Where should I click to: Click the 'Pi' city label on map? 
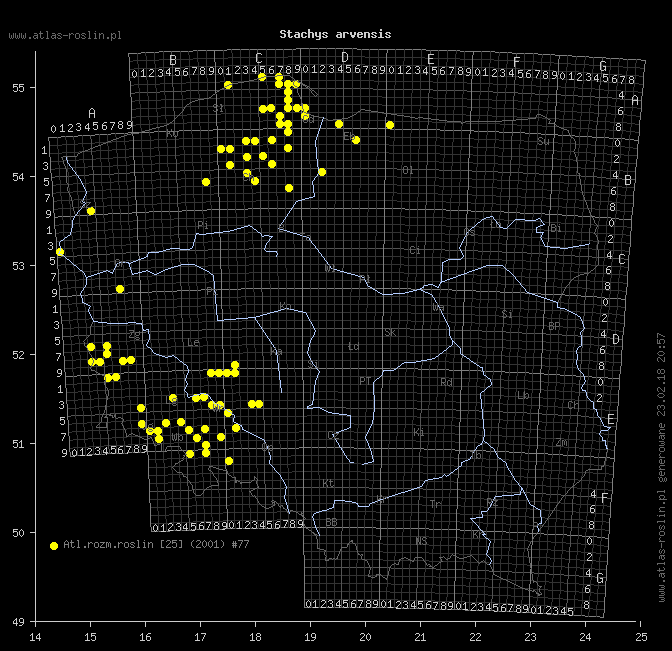(203, 225)
